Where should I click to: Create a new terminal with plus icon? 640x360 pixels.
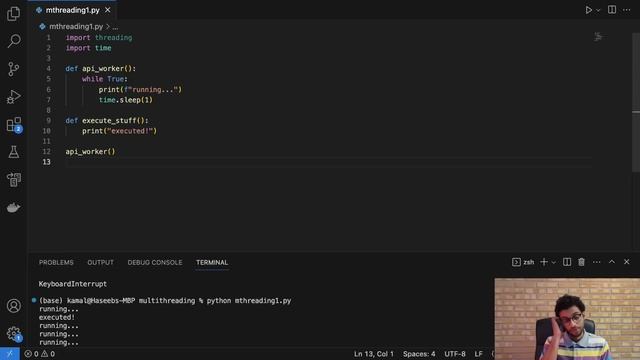[544, 262]
